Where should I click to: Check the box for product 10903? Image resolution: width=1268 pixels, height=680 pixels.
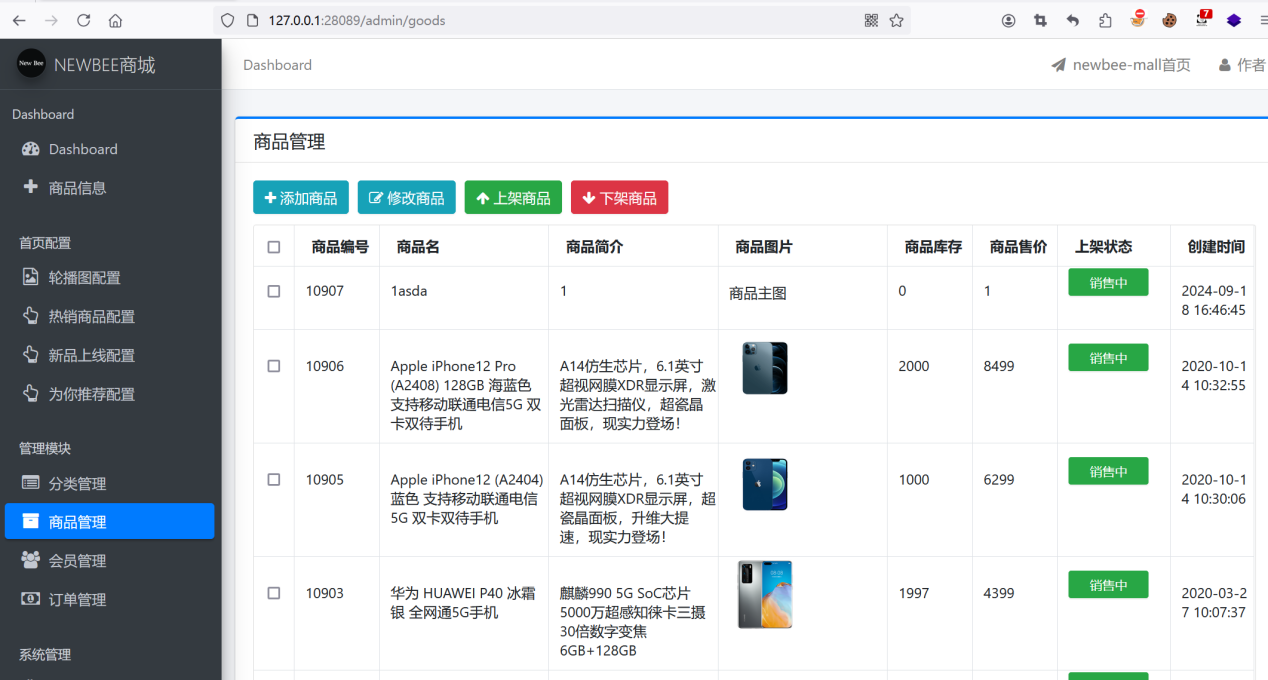[274, 593]
